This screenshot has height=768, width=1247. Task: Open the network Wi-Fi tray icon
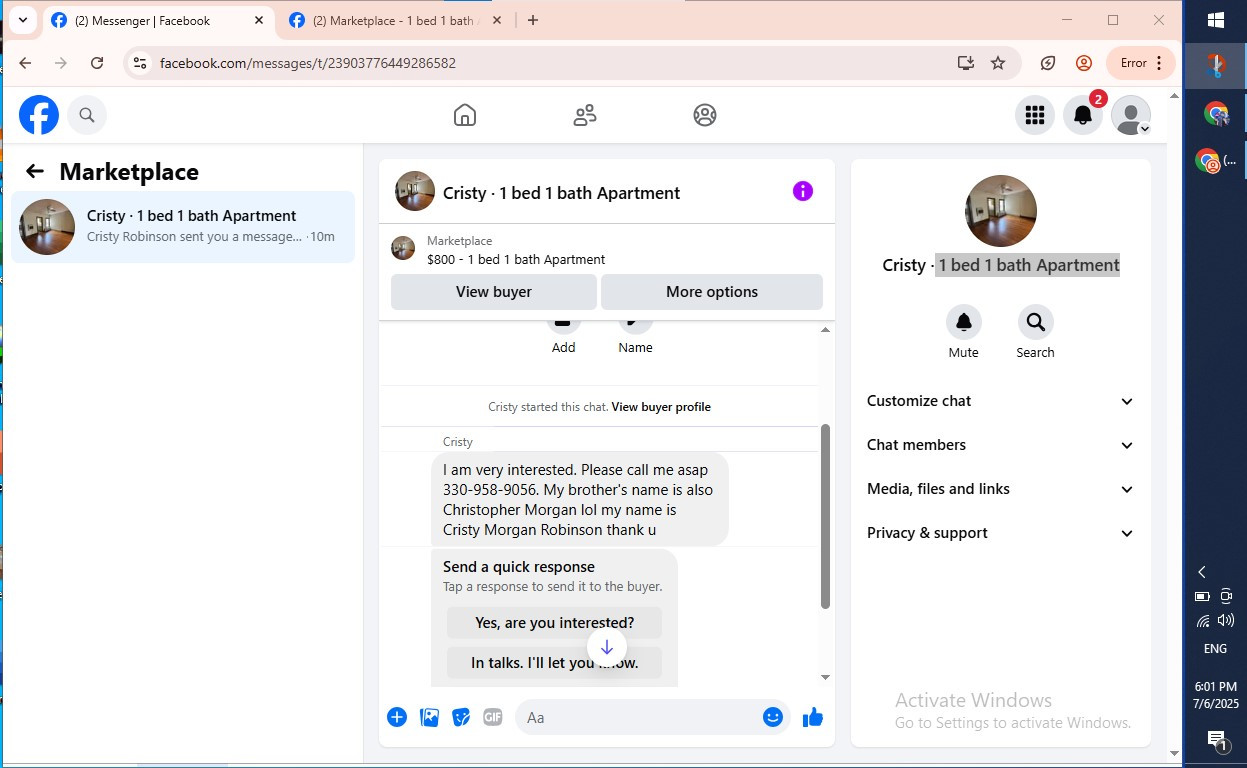tap(1203, 621)
